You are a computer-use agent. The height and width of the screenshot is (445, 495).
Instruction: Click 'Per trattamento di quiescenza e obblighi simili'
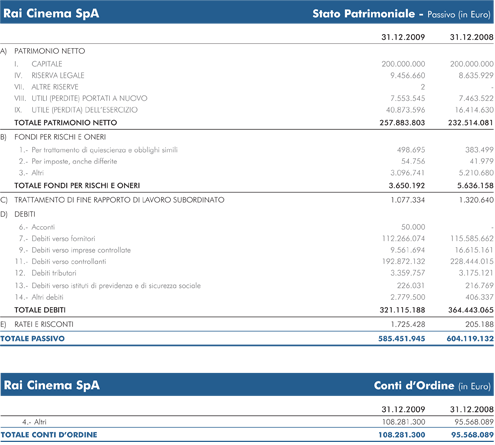tap(104, 150)
